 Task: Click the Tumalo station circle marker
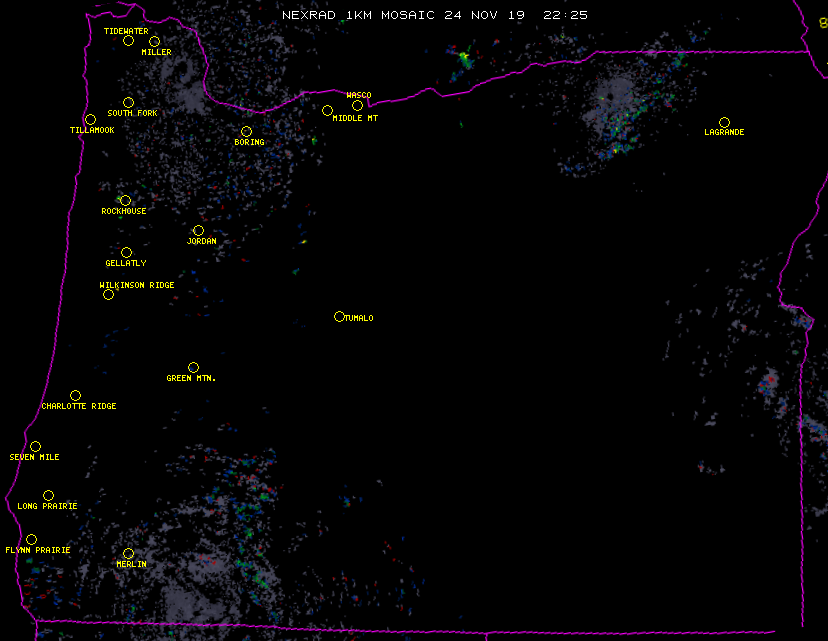[x=339, y=316]
